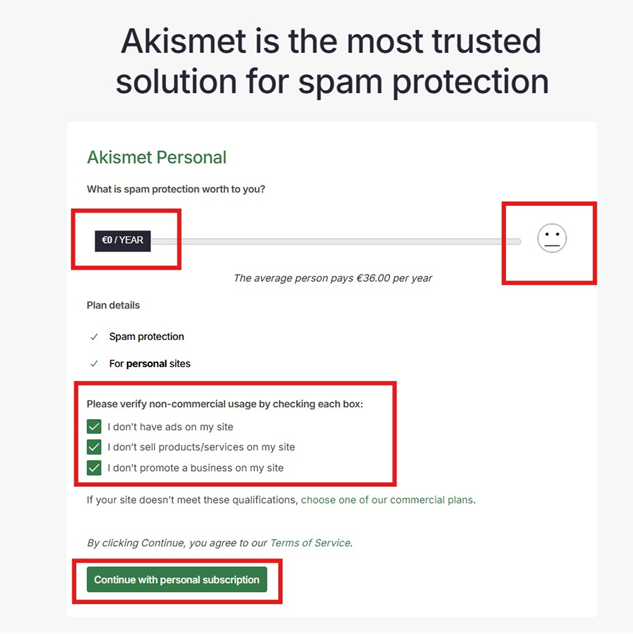Uncheck the "I don't sell products/services" checkbox
633x634 pixels.
(94, 447)
